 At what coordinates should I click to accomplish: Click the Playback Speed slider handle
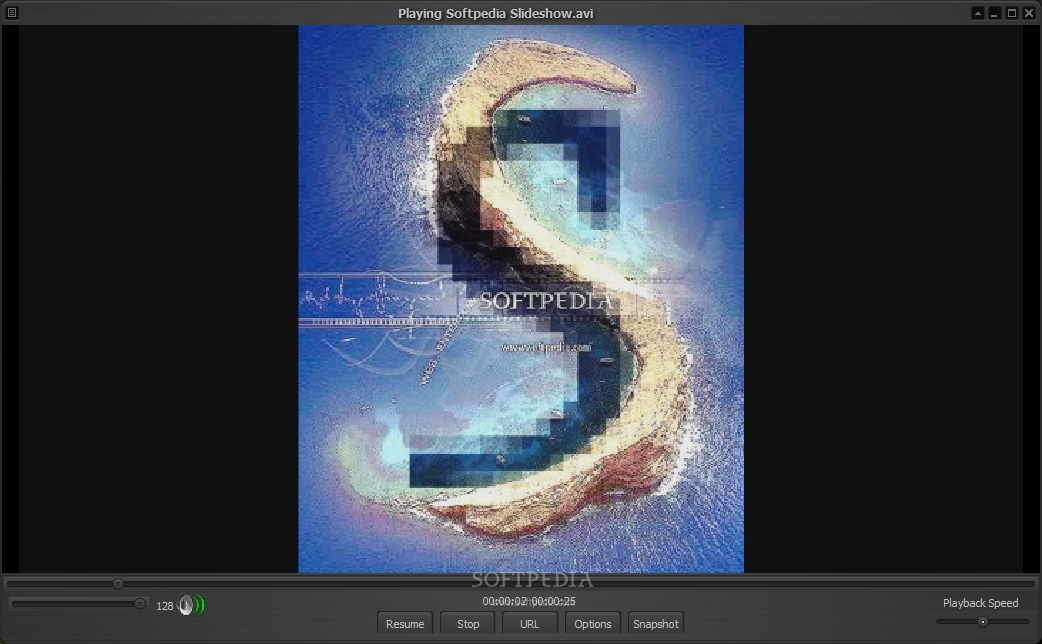click(x=982, y=621)
